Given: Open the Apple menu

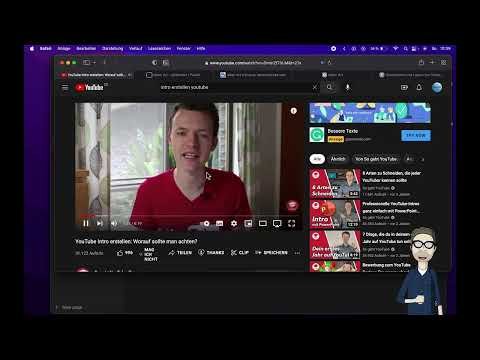Looking at the screenshot, I should point(32,49).
